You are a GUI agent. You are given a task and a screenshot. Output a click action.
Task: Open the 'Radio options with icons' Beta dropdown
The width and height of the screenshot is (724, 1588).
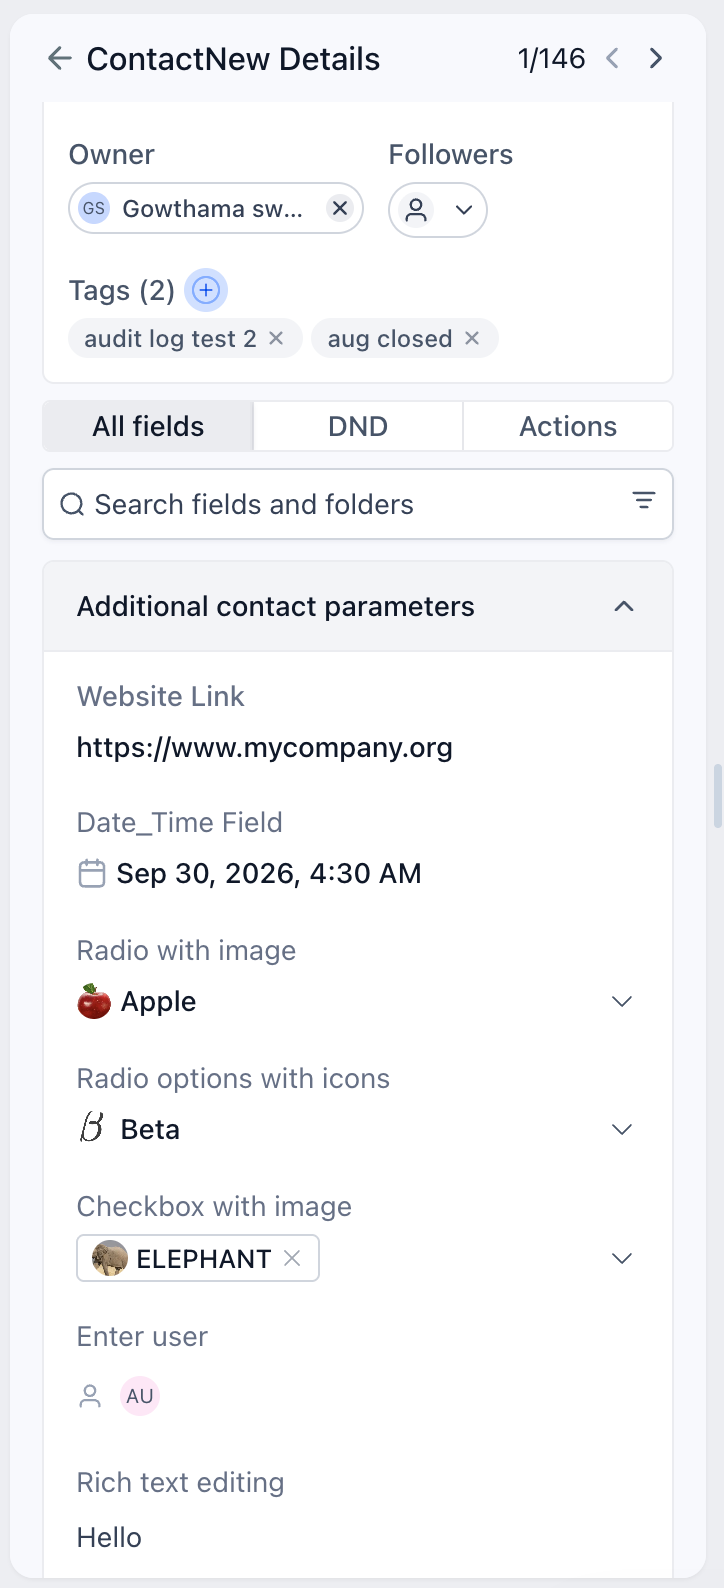pyautogui.click(x=622, y=1130)
